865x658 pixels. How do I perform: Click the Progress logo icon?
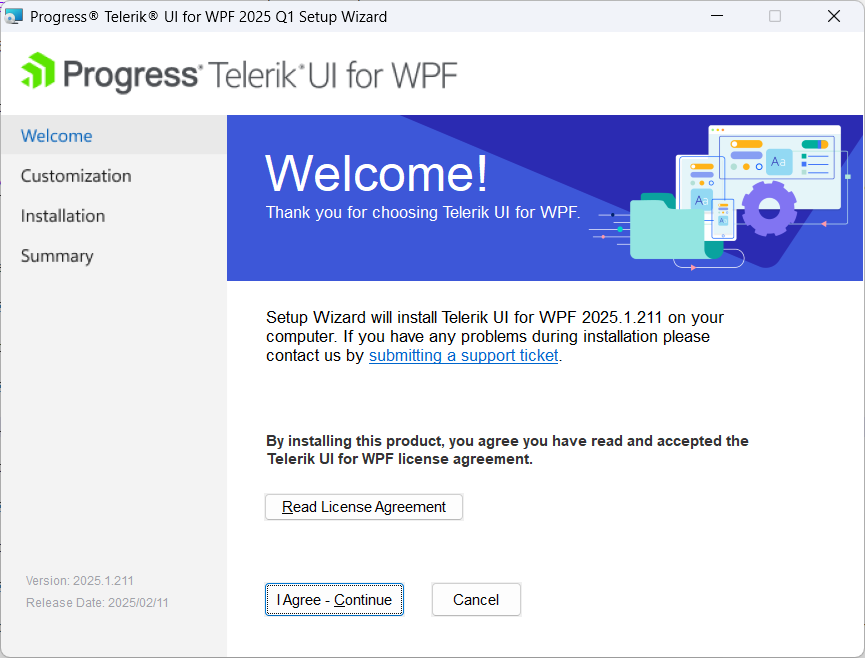point(37,73)
